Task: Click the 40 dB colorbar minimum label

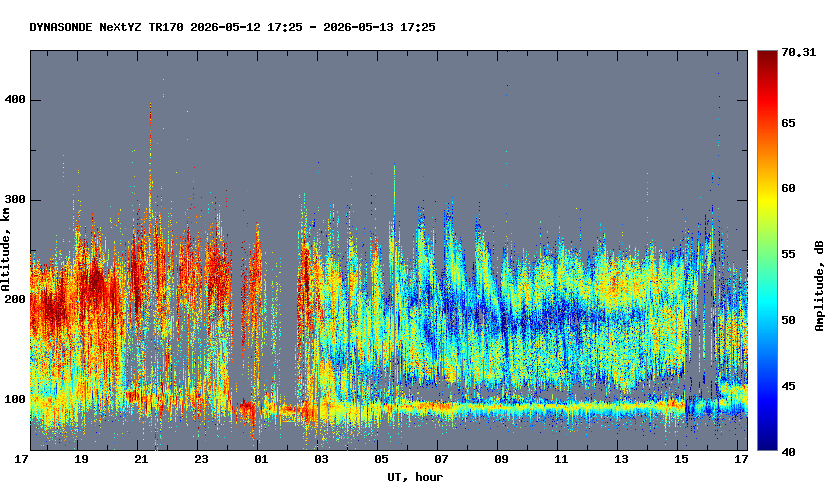Action: (788, 452)
